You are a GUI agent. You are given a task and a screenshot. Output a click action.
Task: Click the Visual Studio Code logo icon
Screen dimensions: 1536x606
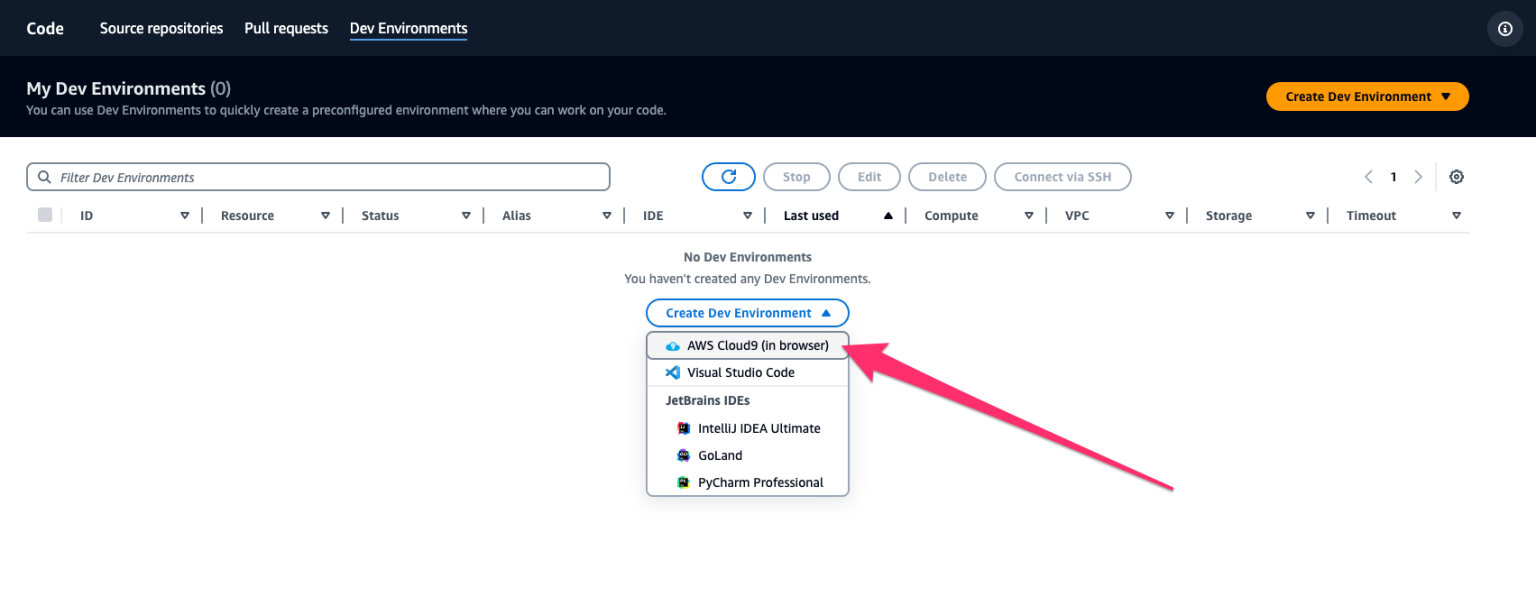[672, 372]
